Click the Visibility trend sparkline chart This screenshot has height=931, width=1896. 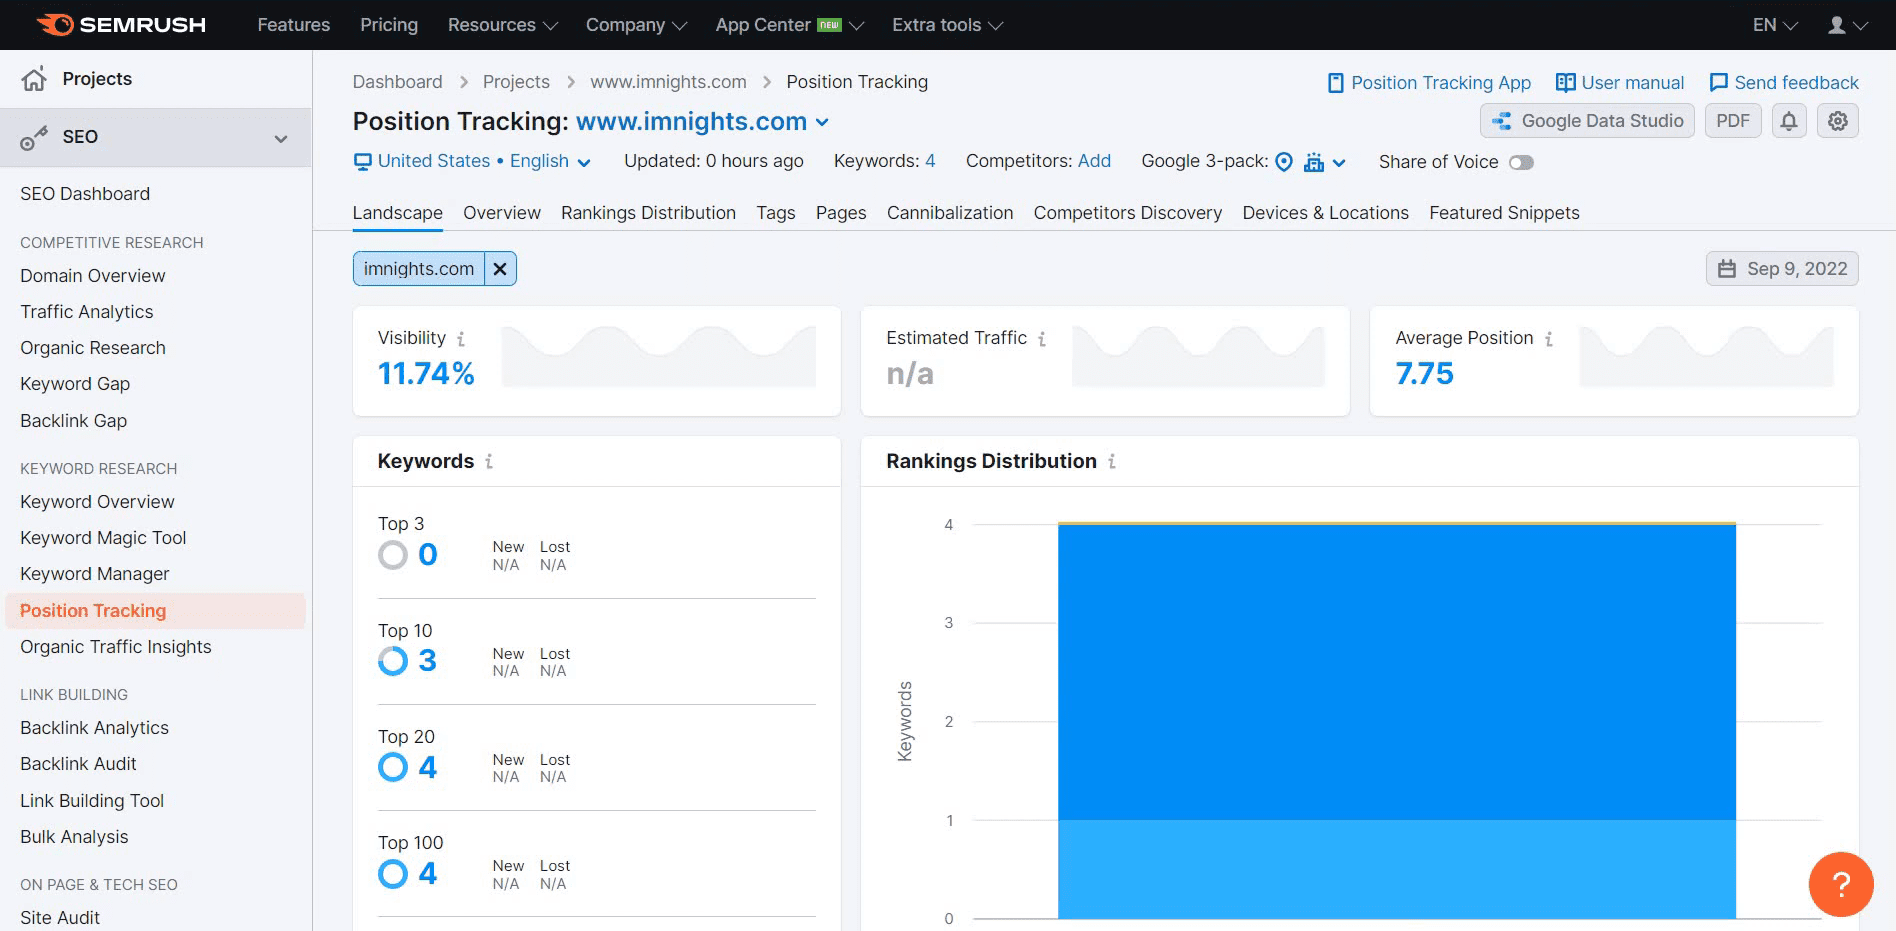coord(659,356)
